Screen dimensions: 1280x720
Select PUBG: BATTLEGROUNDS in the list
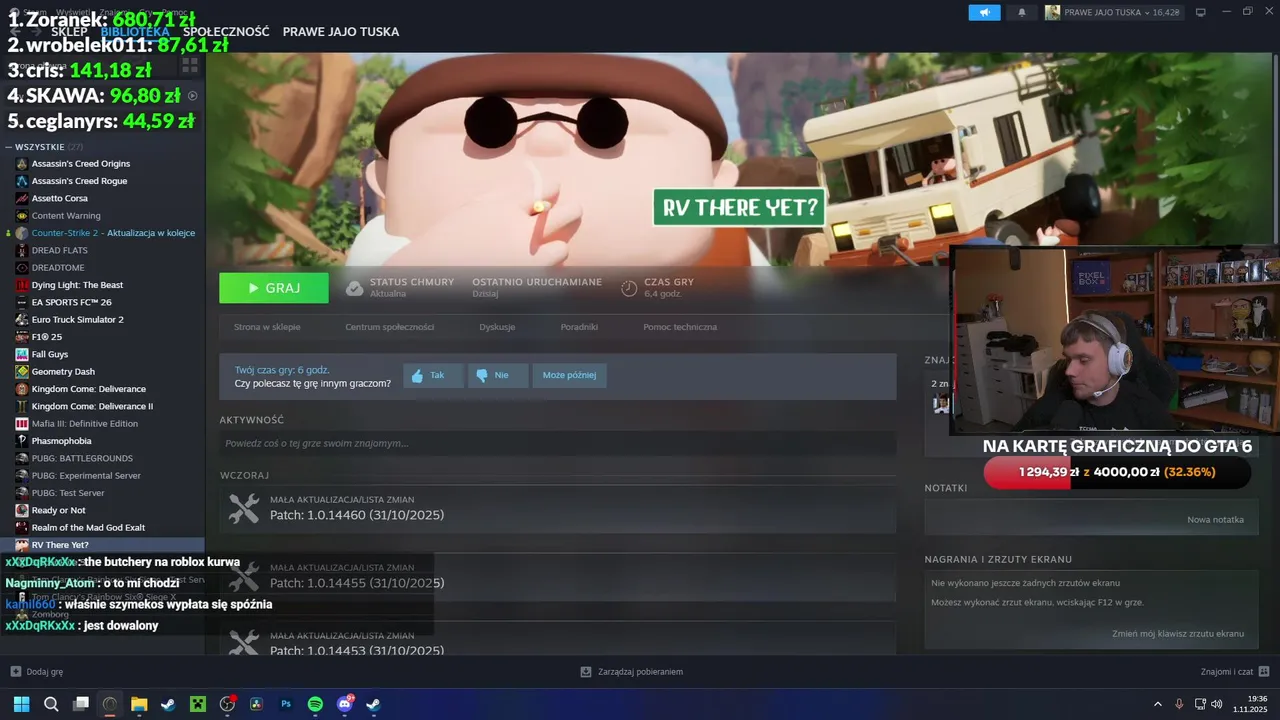pyautogui.click(x=82, y=458)
